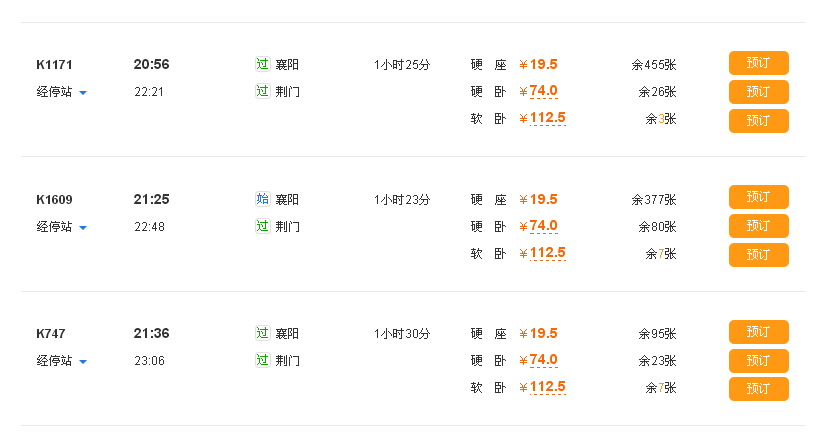Viewport: 819px width, 436px height.
Task: Click the green 过 icon beside 荆门 for K1609
Action: click(x=263, y=226)
